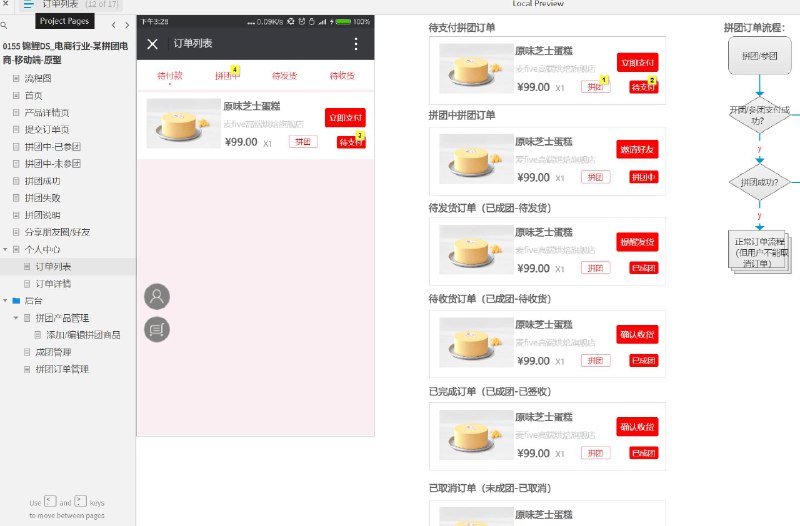Switch to the 拼团中 tab
Viewport: 800px width, 526px height.
point(227,76)
